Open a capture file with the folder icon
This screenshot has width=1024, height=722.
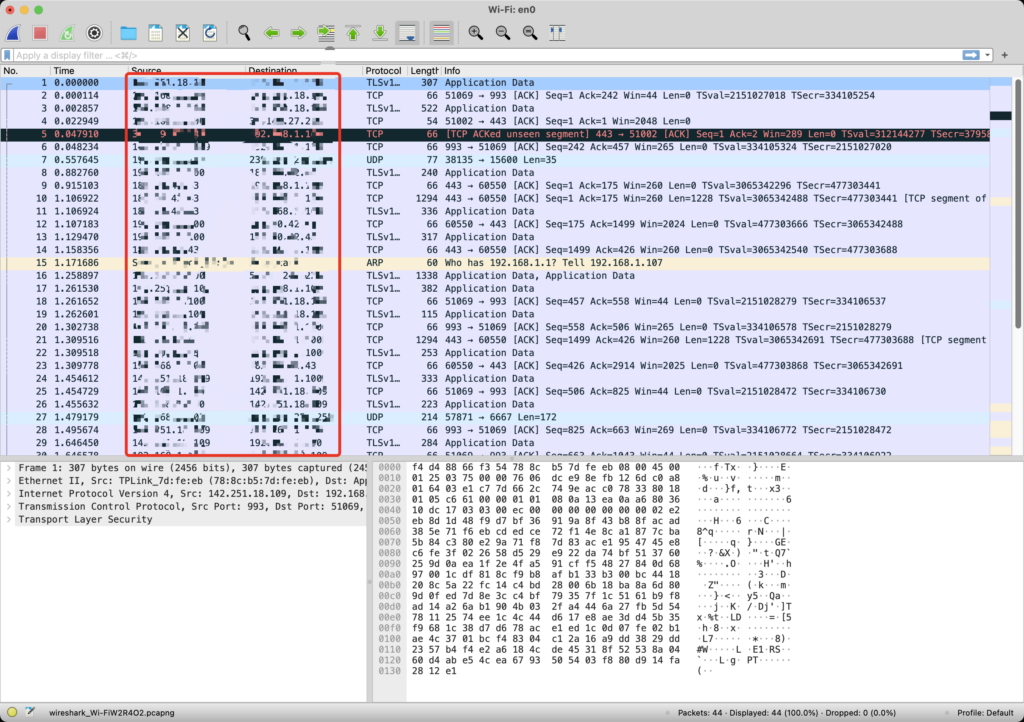click(129, 33)
